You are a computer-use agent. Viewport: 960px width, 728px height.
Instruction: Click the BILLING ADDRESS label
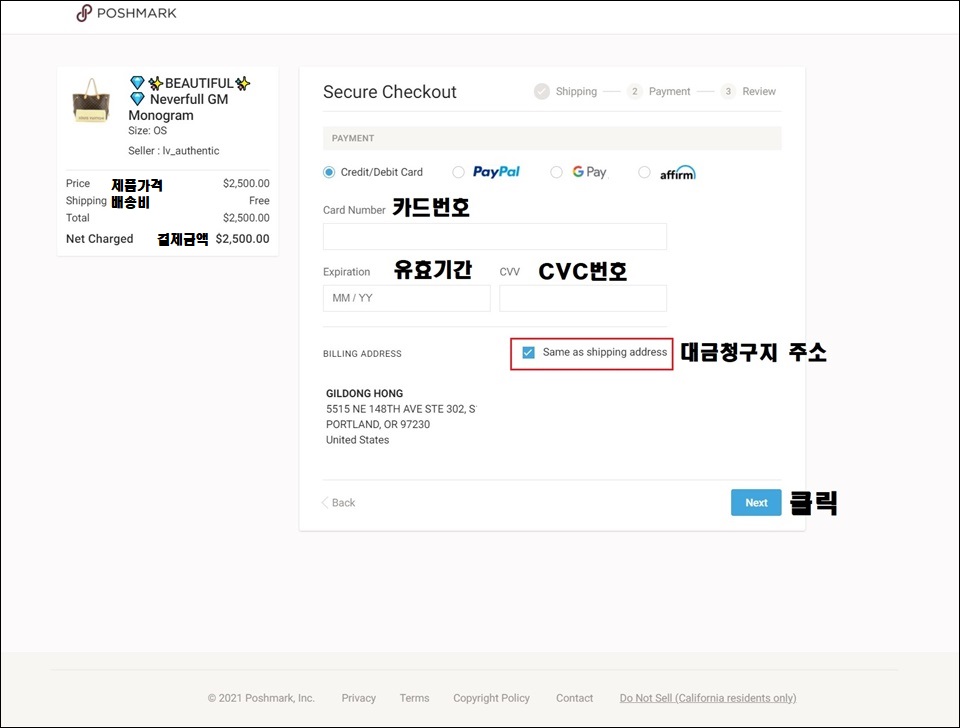coord(362,354)
